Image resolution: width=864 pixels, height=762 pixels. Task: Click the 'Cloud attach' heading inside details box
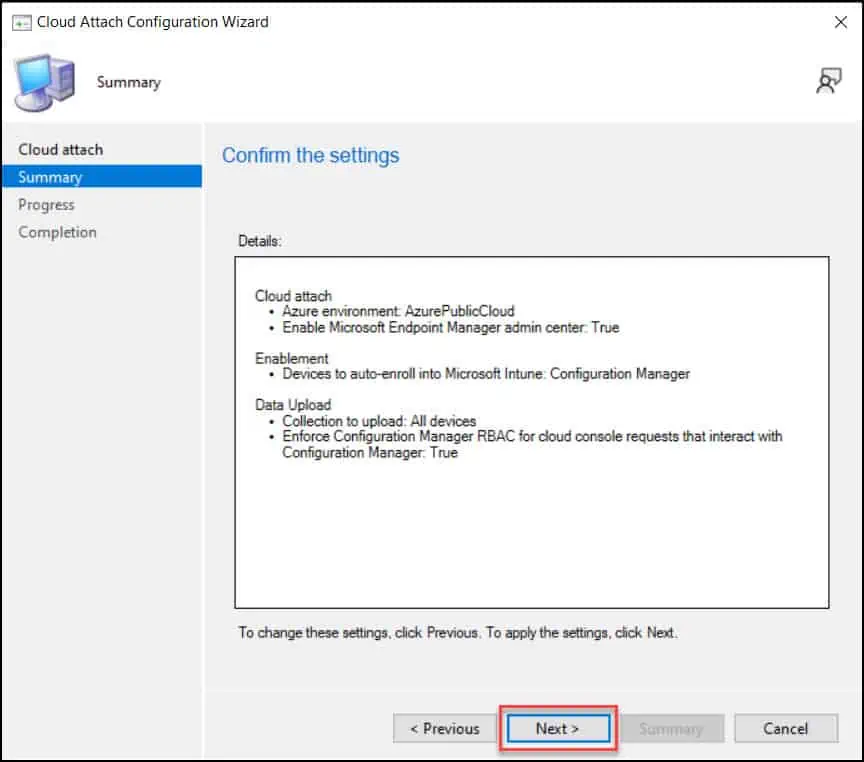293,296
